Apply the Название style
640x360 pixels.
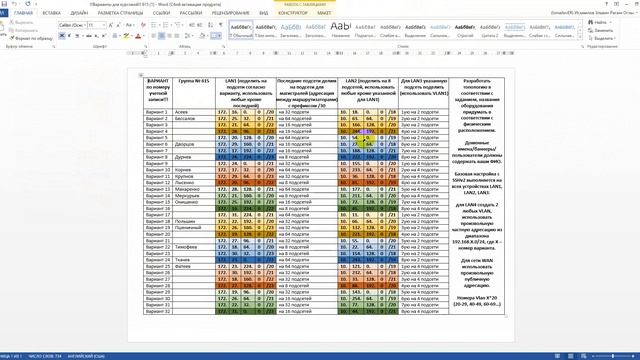click(x=340, y=30)
